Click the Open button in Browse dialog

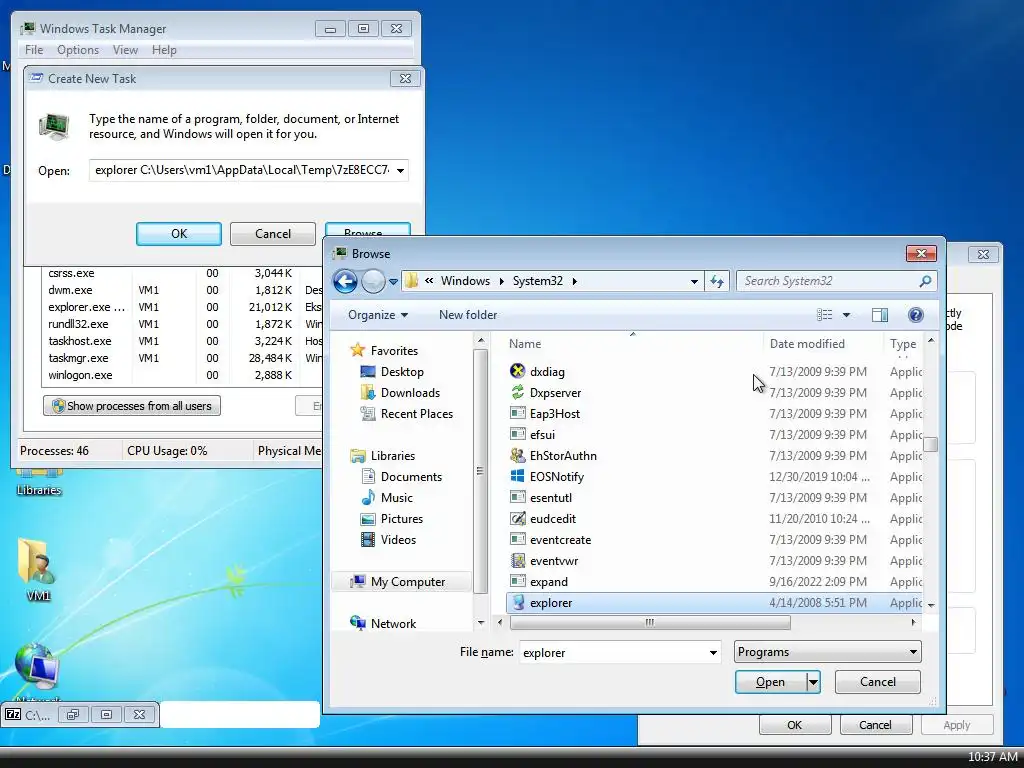[771, 682]
